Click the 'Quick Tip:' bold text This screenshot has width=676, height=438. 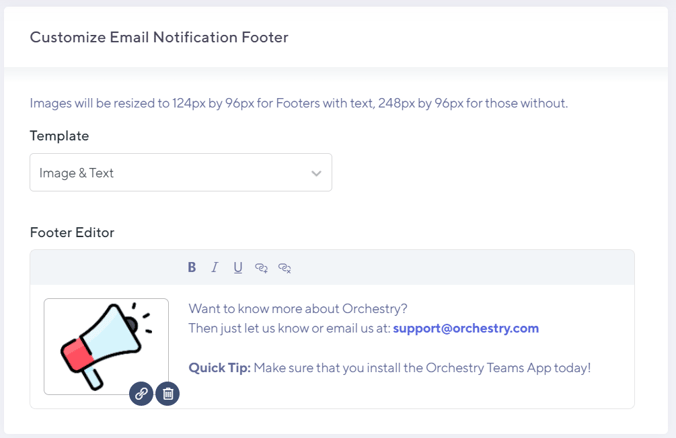(x=219, y=368)
